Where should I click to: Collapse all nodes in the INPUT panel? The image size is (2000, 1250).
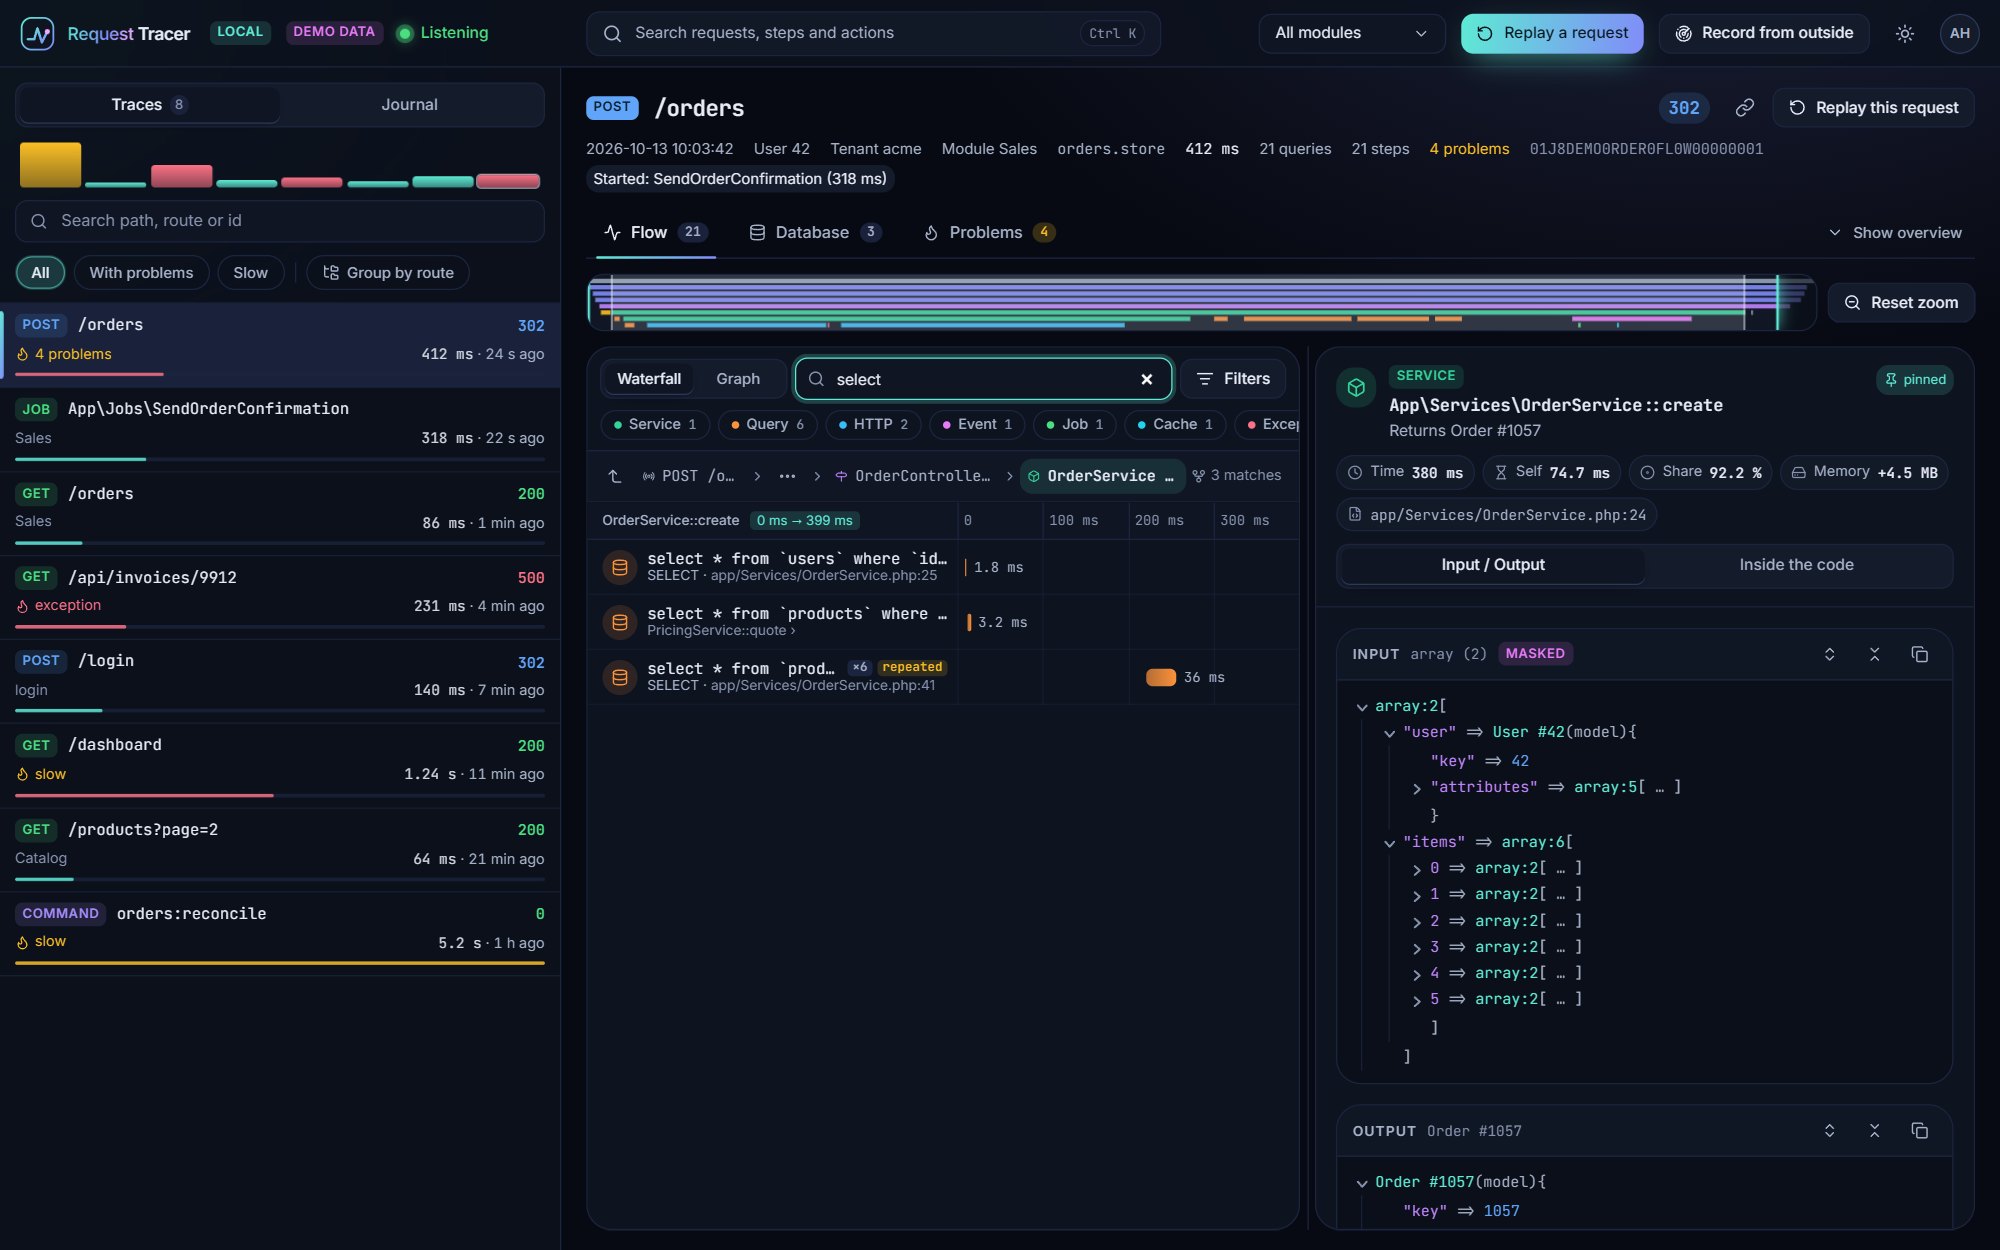[x=1874, y=654]
